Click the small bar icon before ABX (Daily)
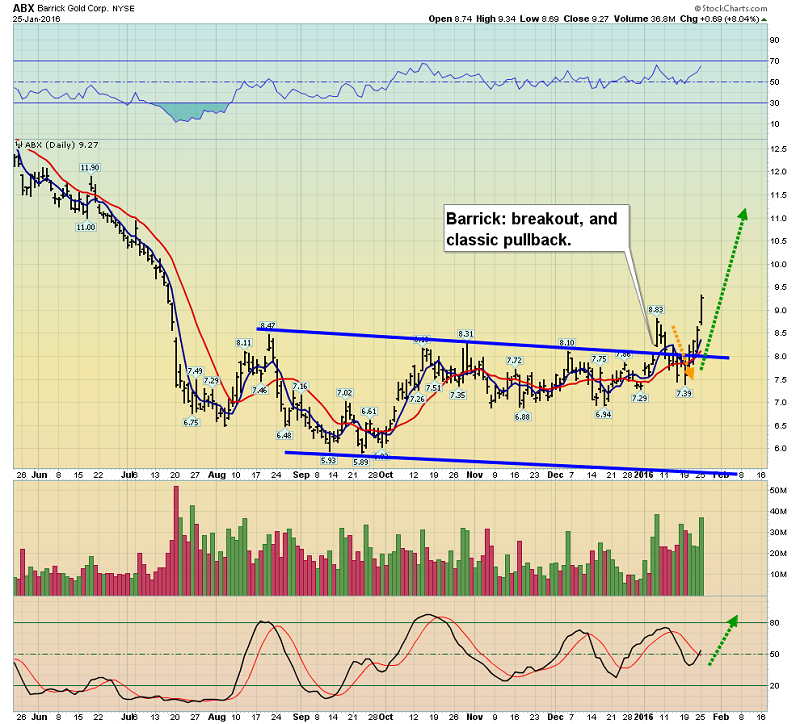800x724 pixels. [x=19, y=145]
